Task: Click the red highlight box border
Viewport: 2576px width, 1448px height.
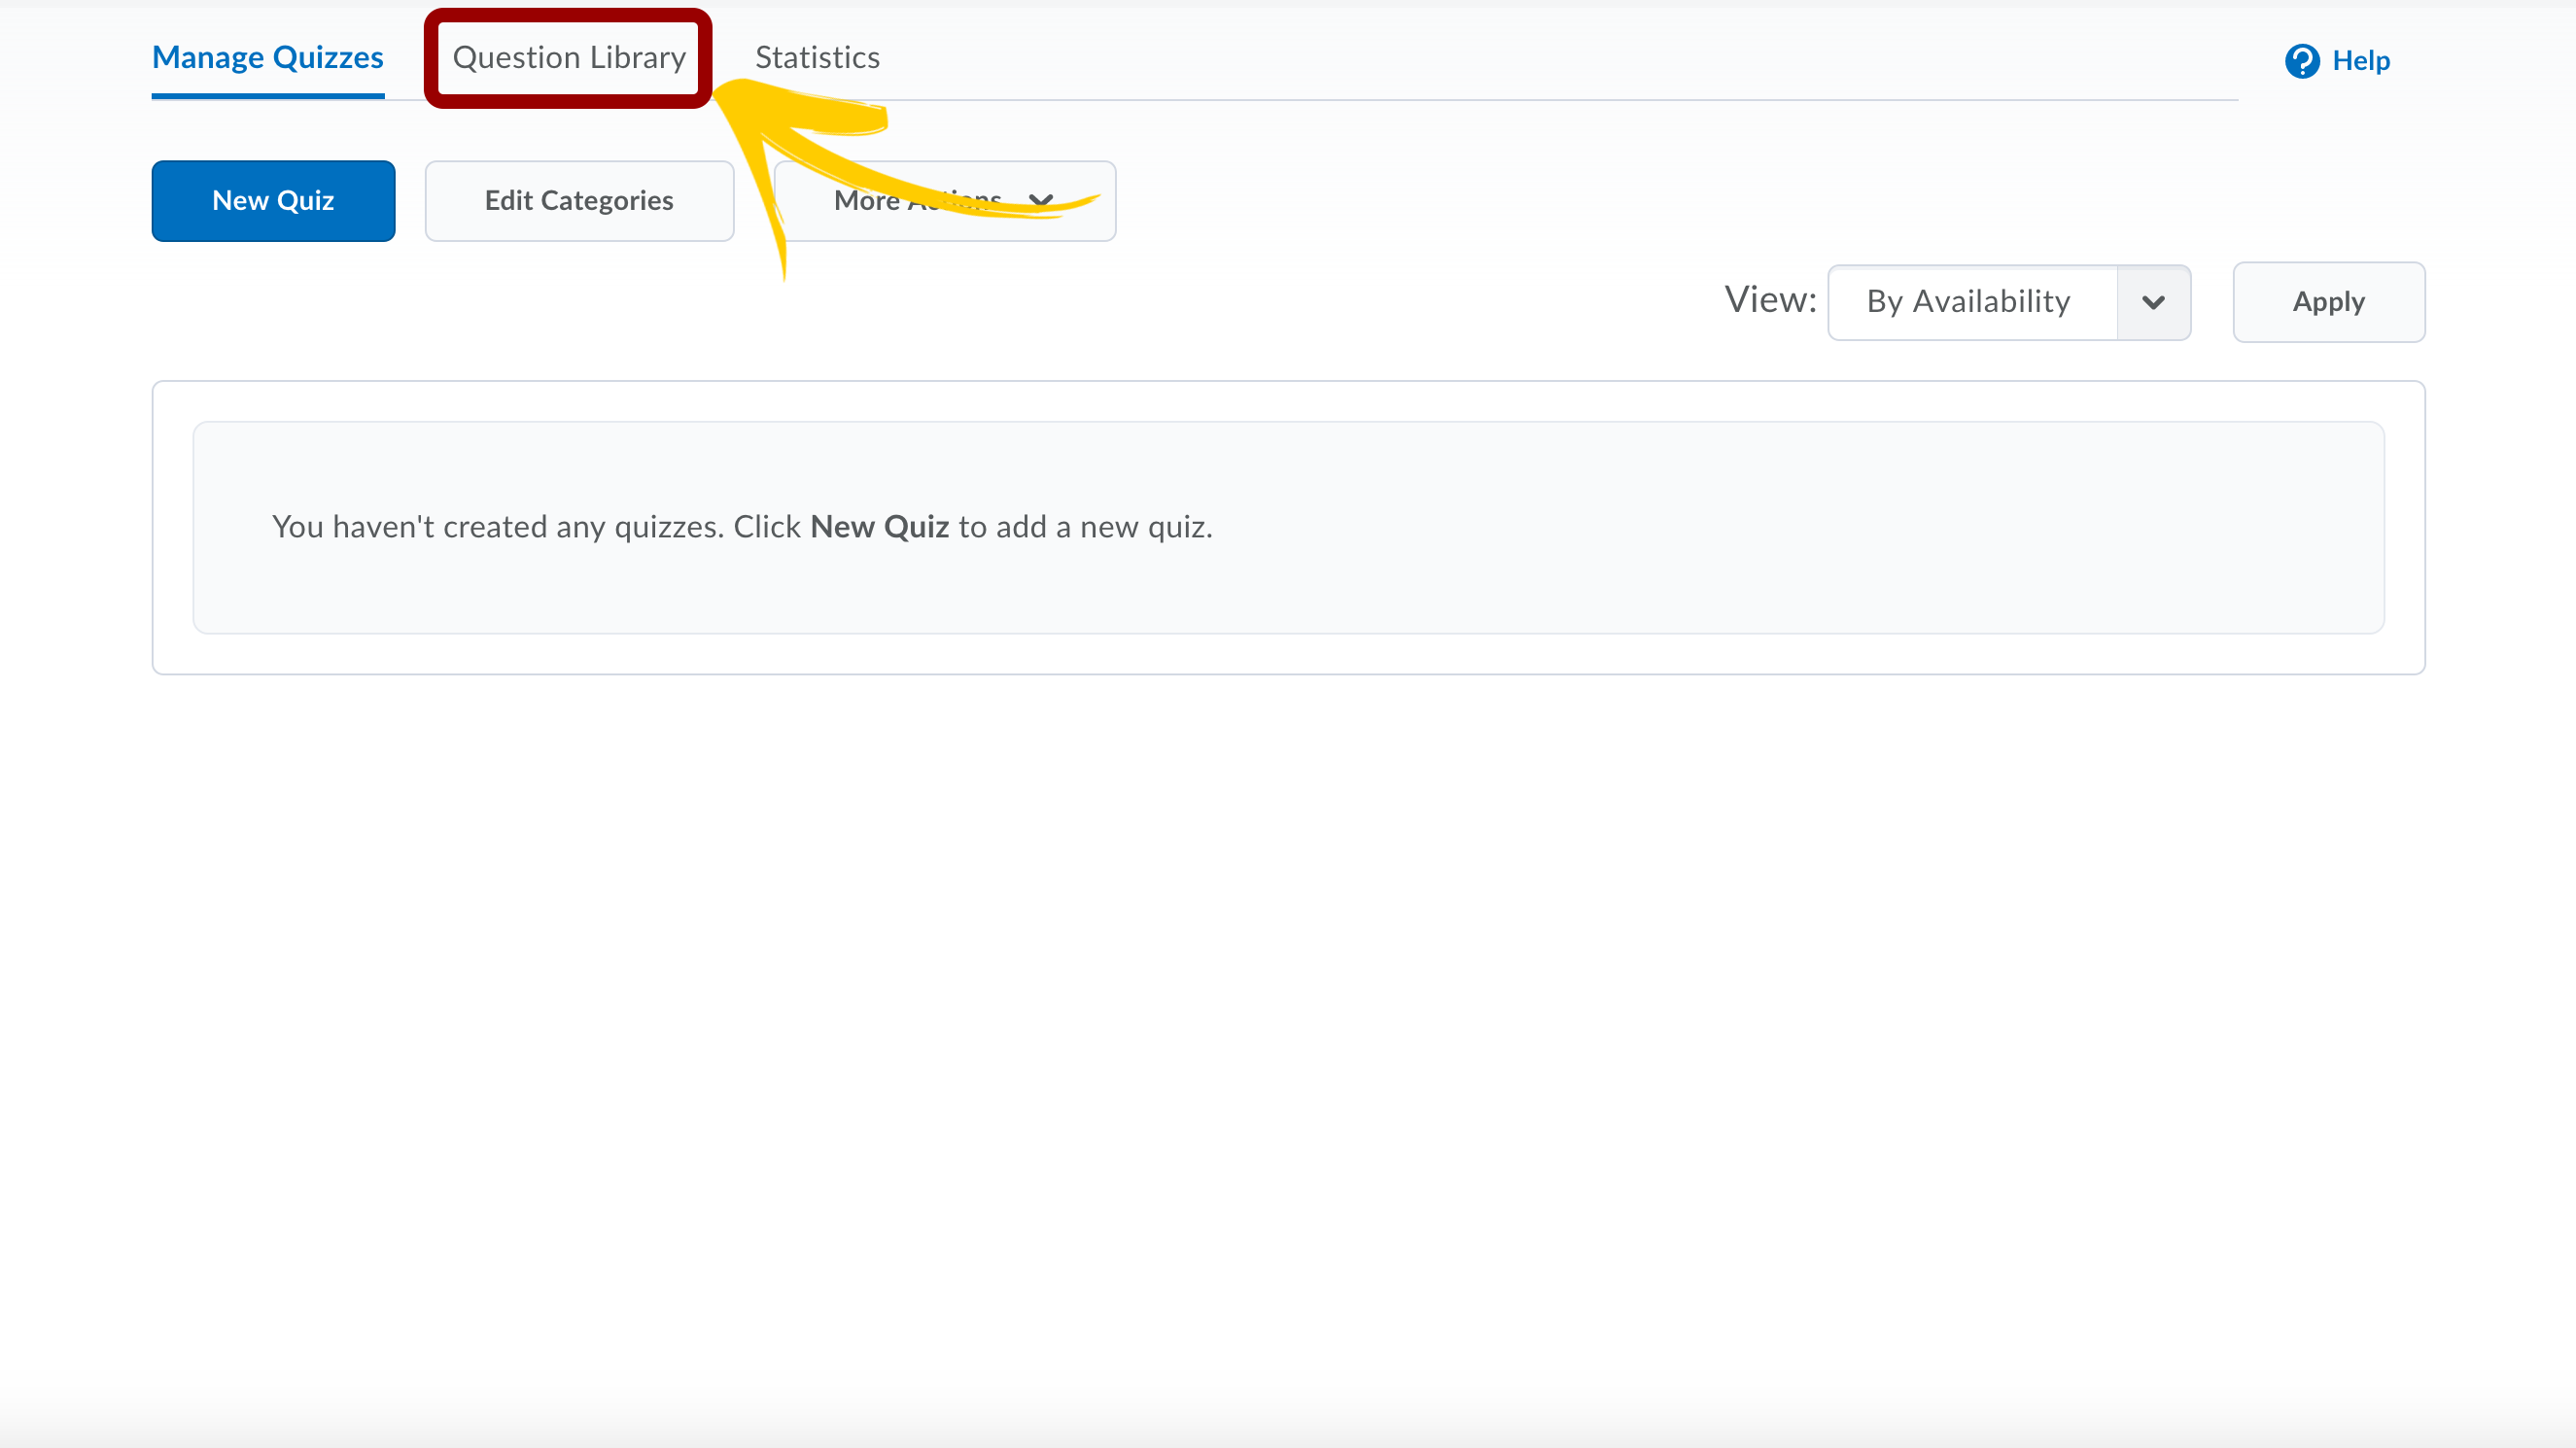Action: click(432, 58)
